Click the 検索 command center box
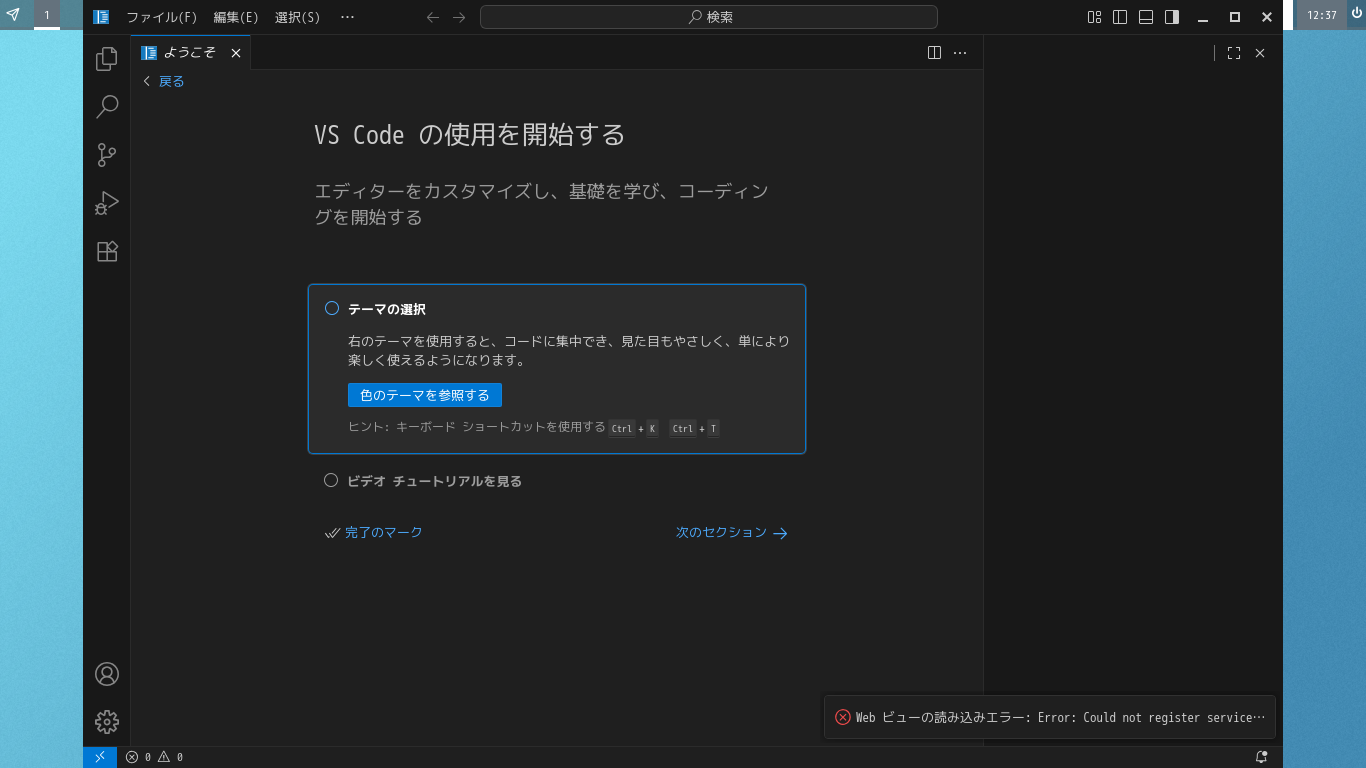 pyautogui.click(x=709, y=17)
